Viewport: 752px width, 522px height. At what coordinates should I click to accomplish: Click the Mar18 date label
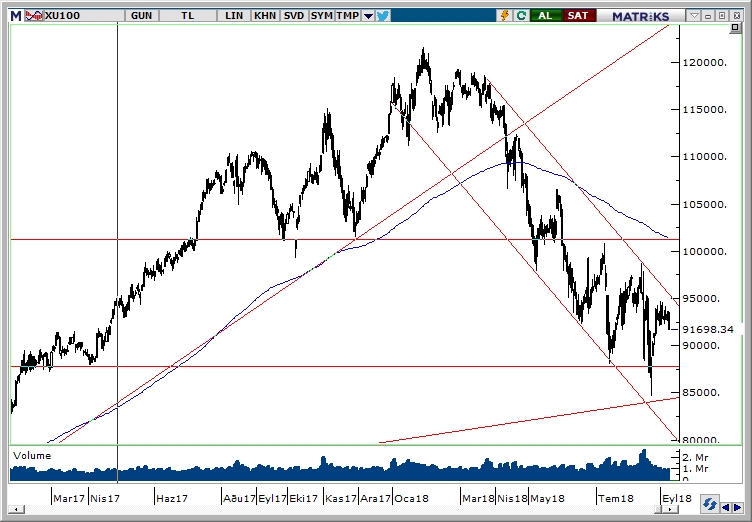(478, 498)
